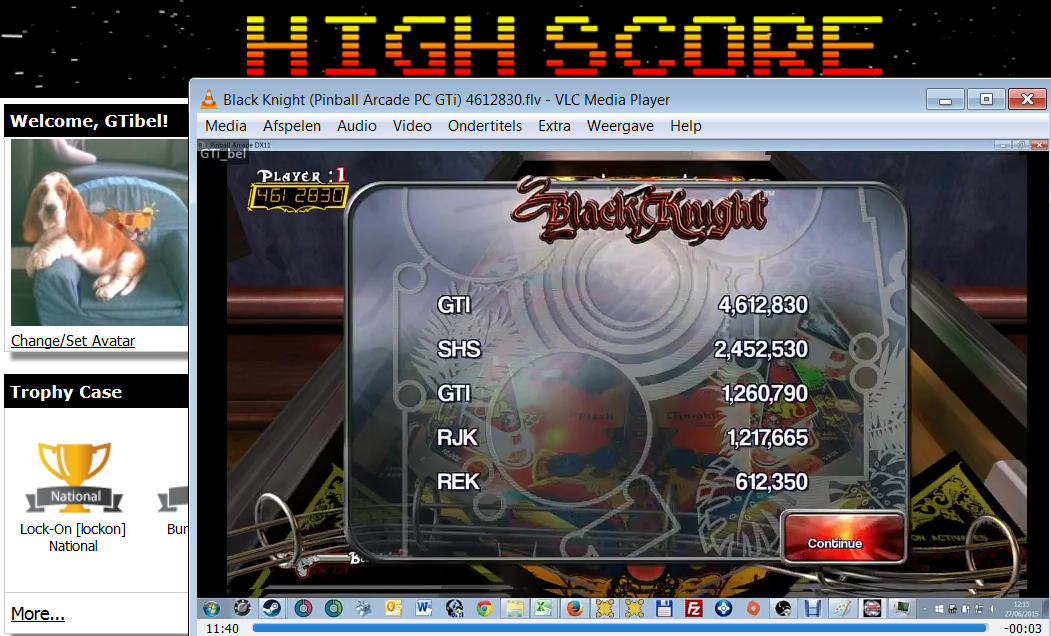
Task: Select the REK initials in the score list
Action: [x=458, y=482]
